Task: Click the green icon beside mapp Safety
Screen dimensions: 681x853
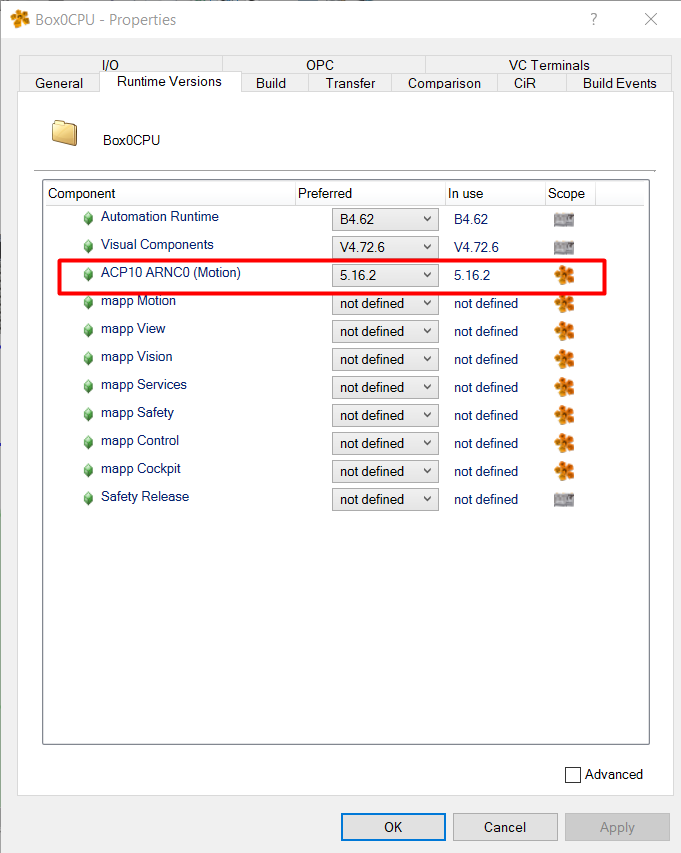Action: click(x=88, y=415)
